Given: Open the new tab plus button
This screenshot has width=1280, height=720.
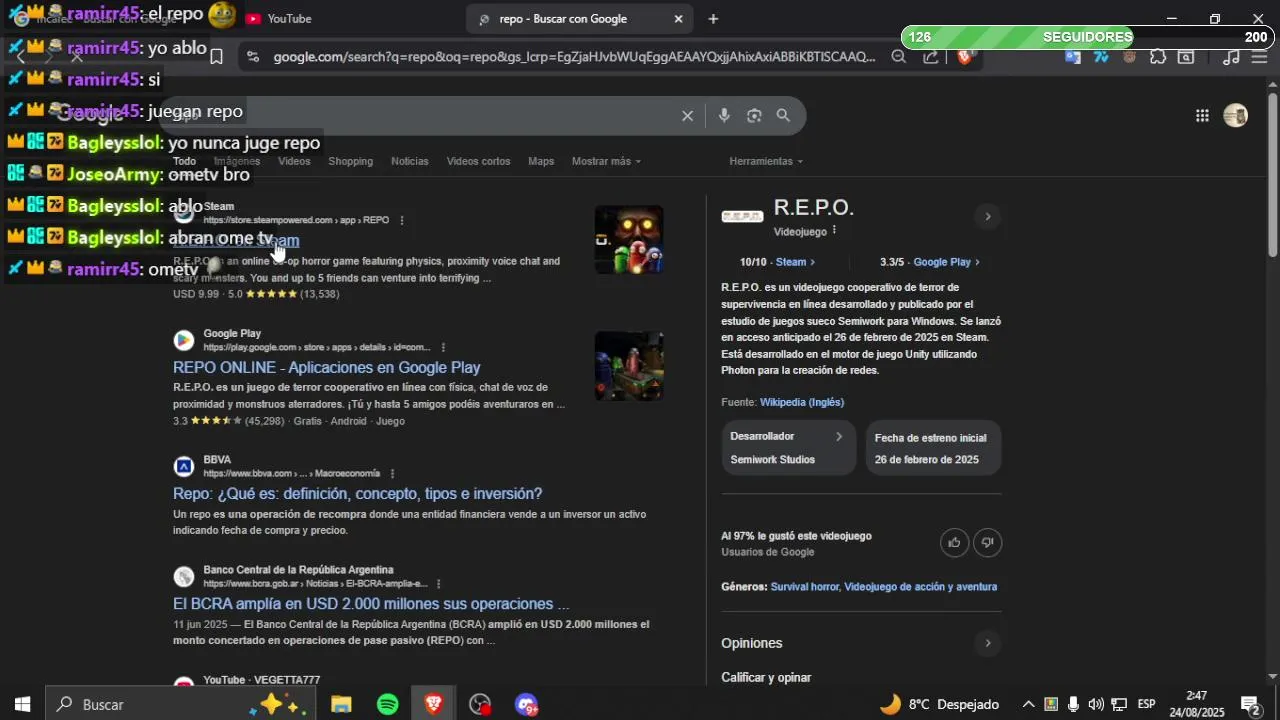Looking at the screenshot, I should 713,19.
